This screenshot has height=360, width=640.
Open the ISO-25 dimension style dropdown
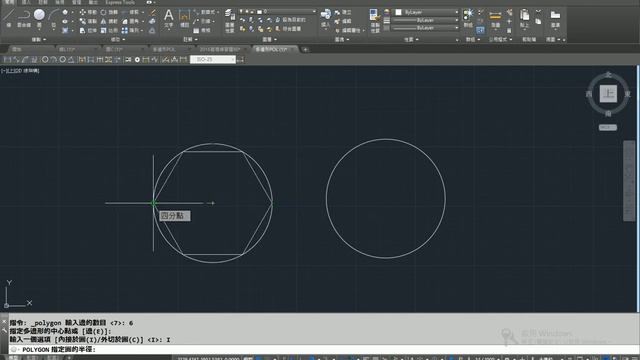[x=233, y=60]
